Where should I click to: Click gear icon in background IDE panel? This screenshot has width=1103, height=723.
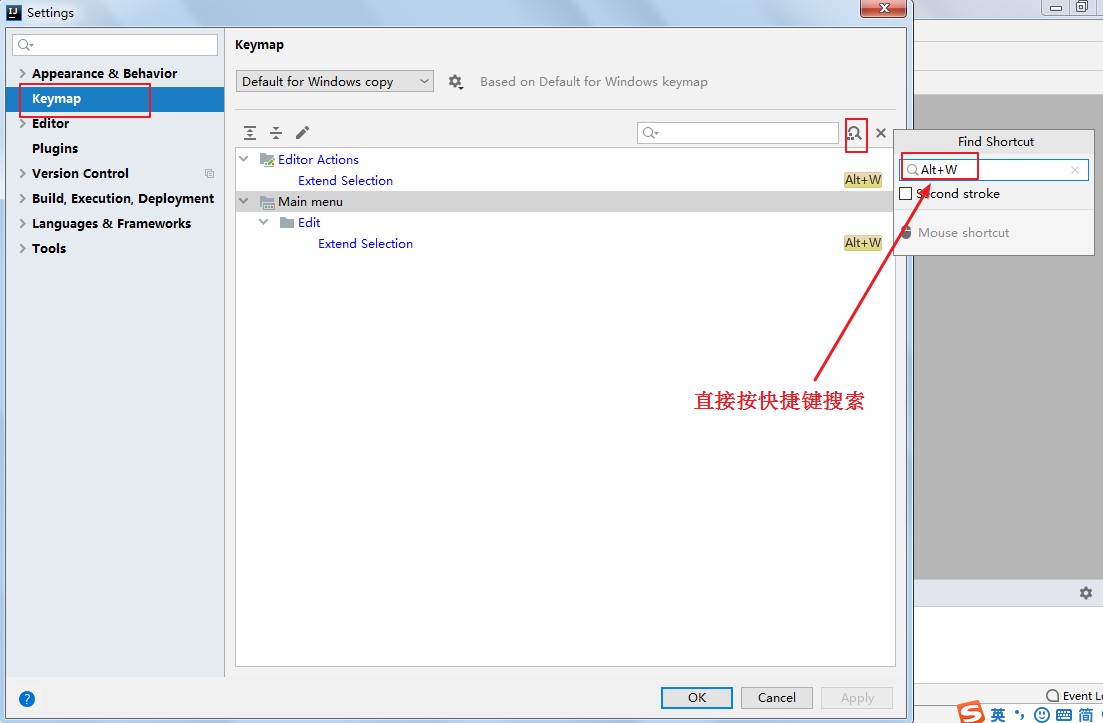[1086, 593]
